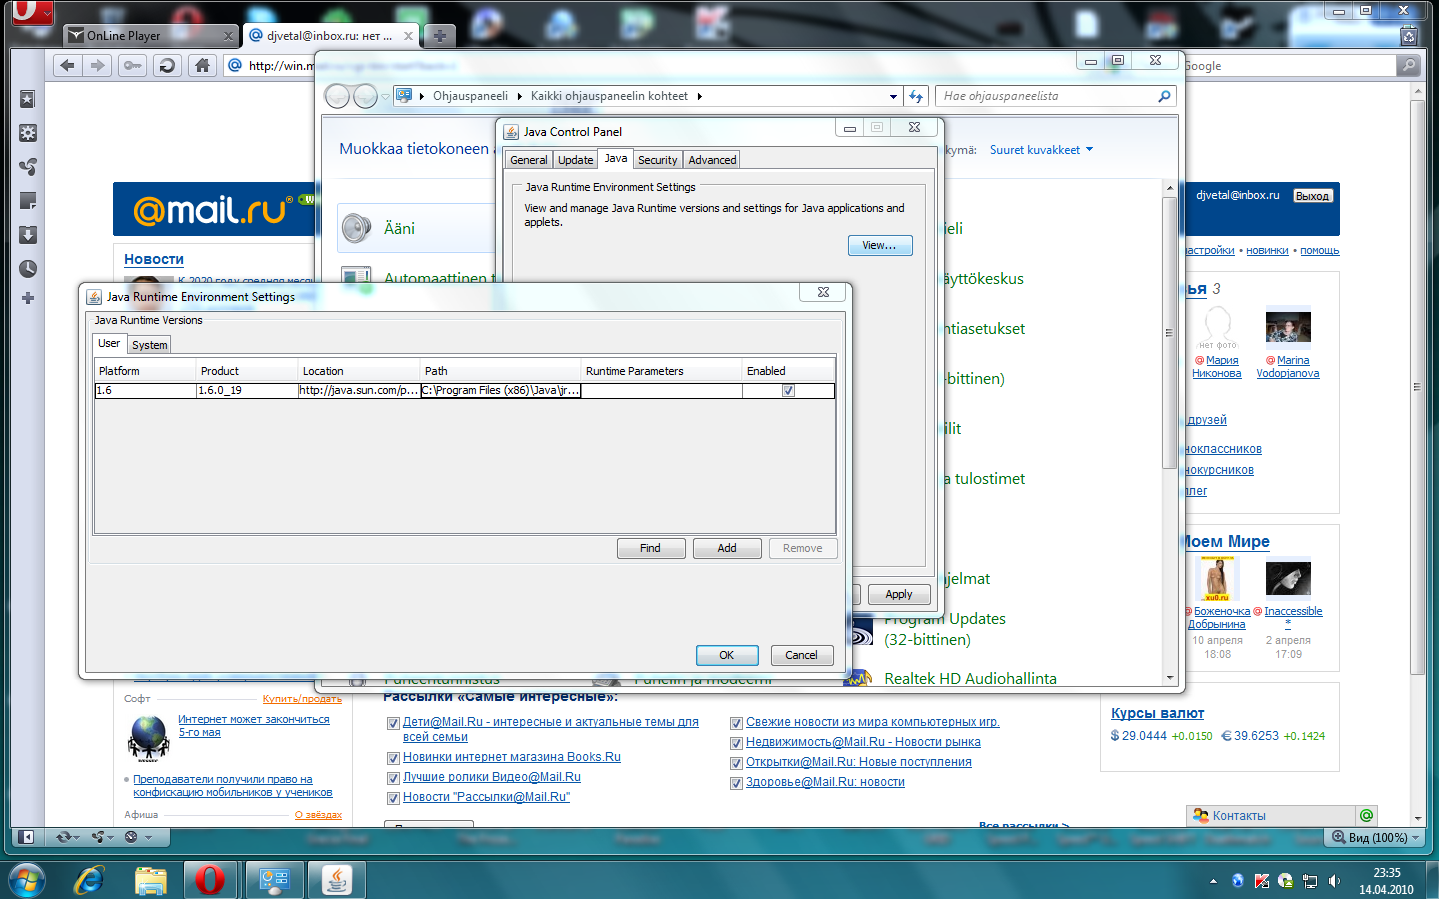The image size is (1439, 899).
Task: Click the Add button in JRE Settings
Action: coord(727,548)
